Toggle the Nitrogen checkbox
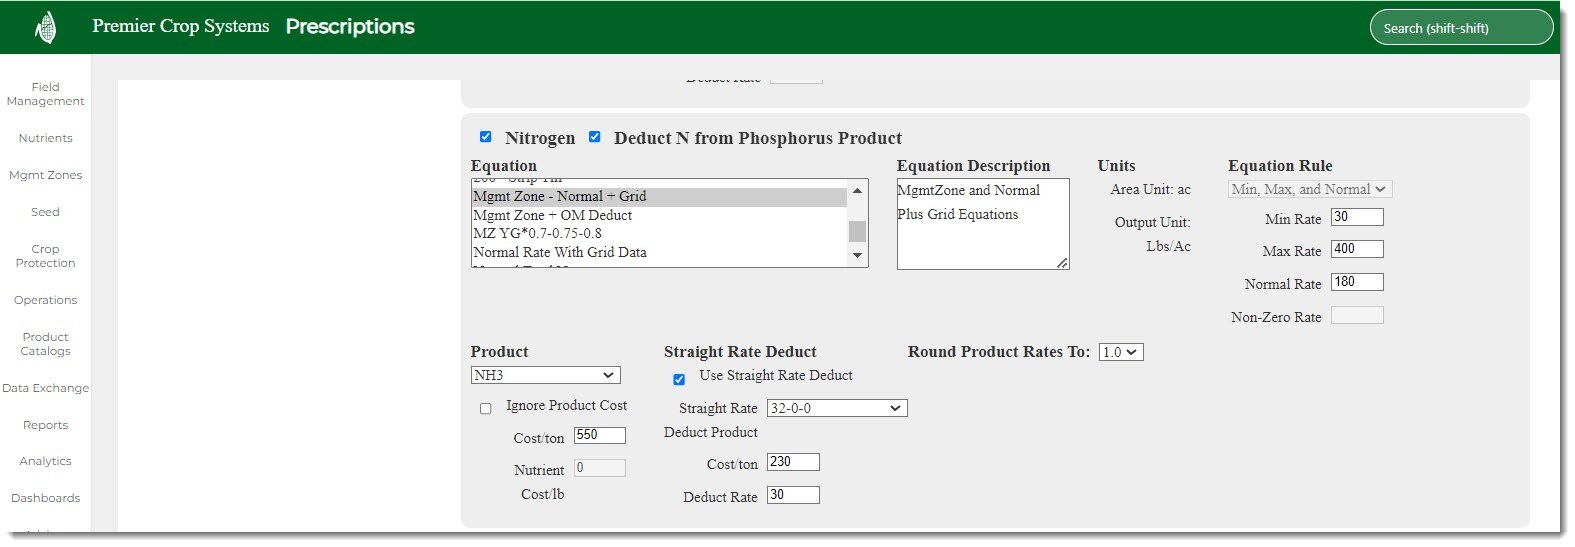The height and width of the screenshot is (547, 1575). click(x=486, y=137)
